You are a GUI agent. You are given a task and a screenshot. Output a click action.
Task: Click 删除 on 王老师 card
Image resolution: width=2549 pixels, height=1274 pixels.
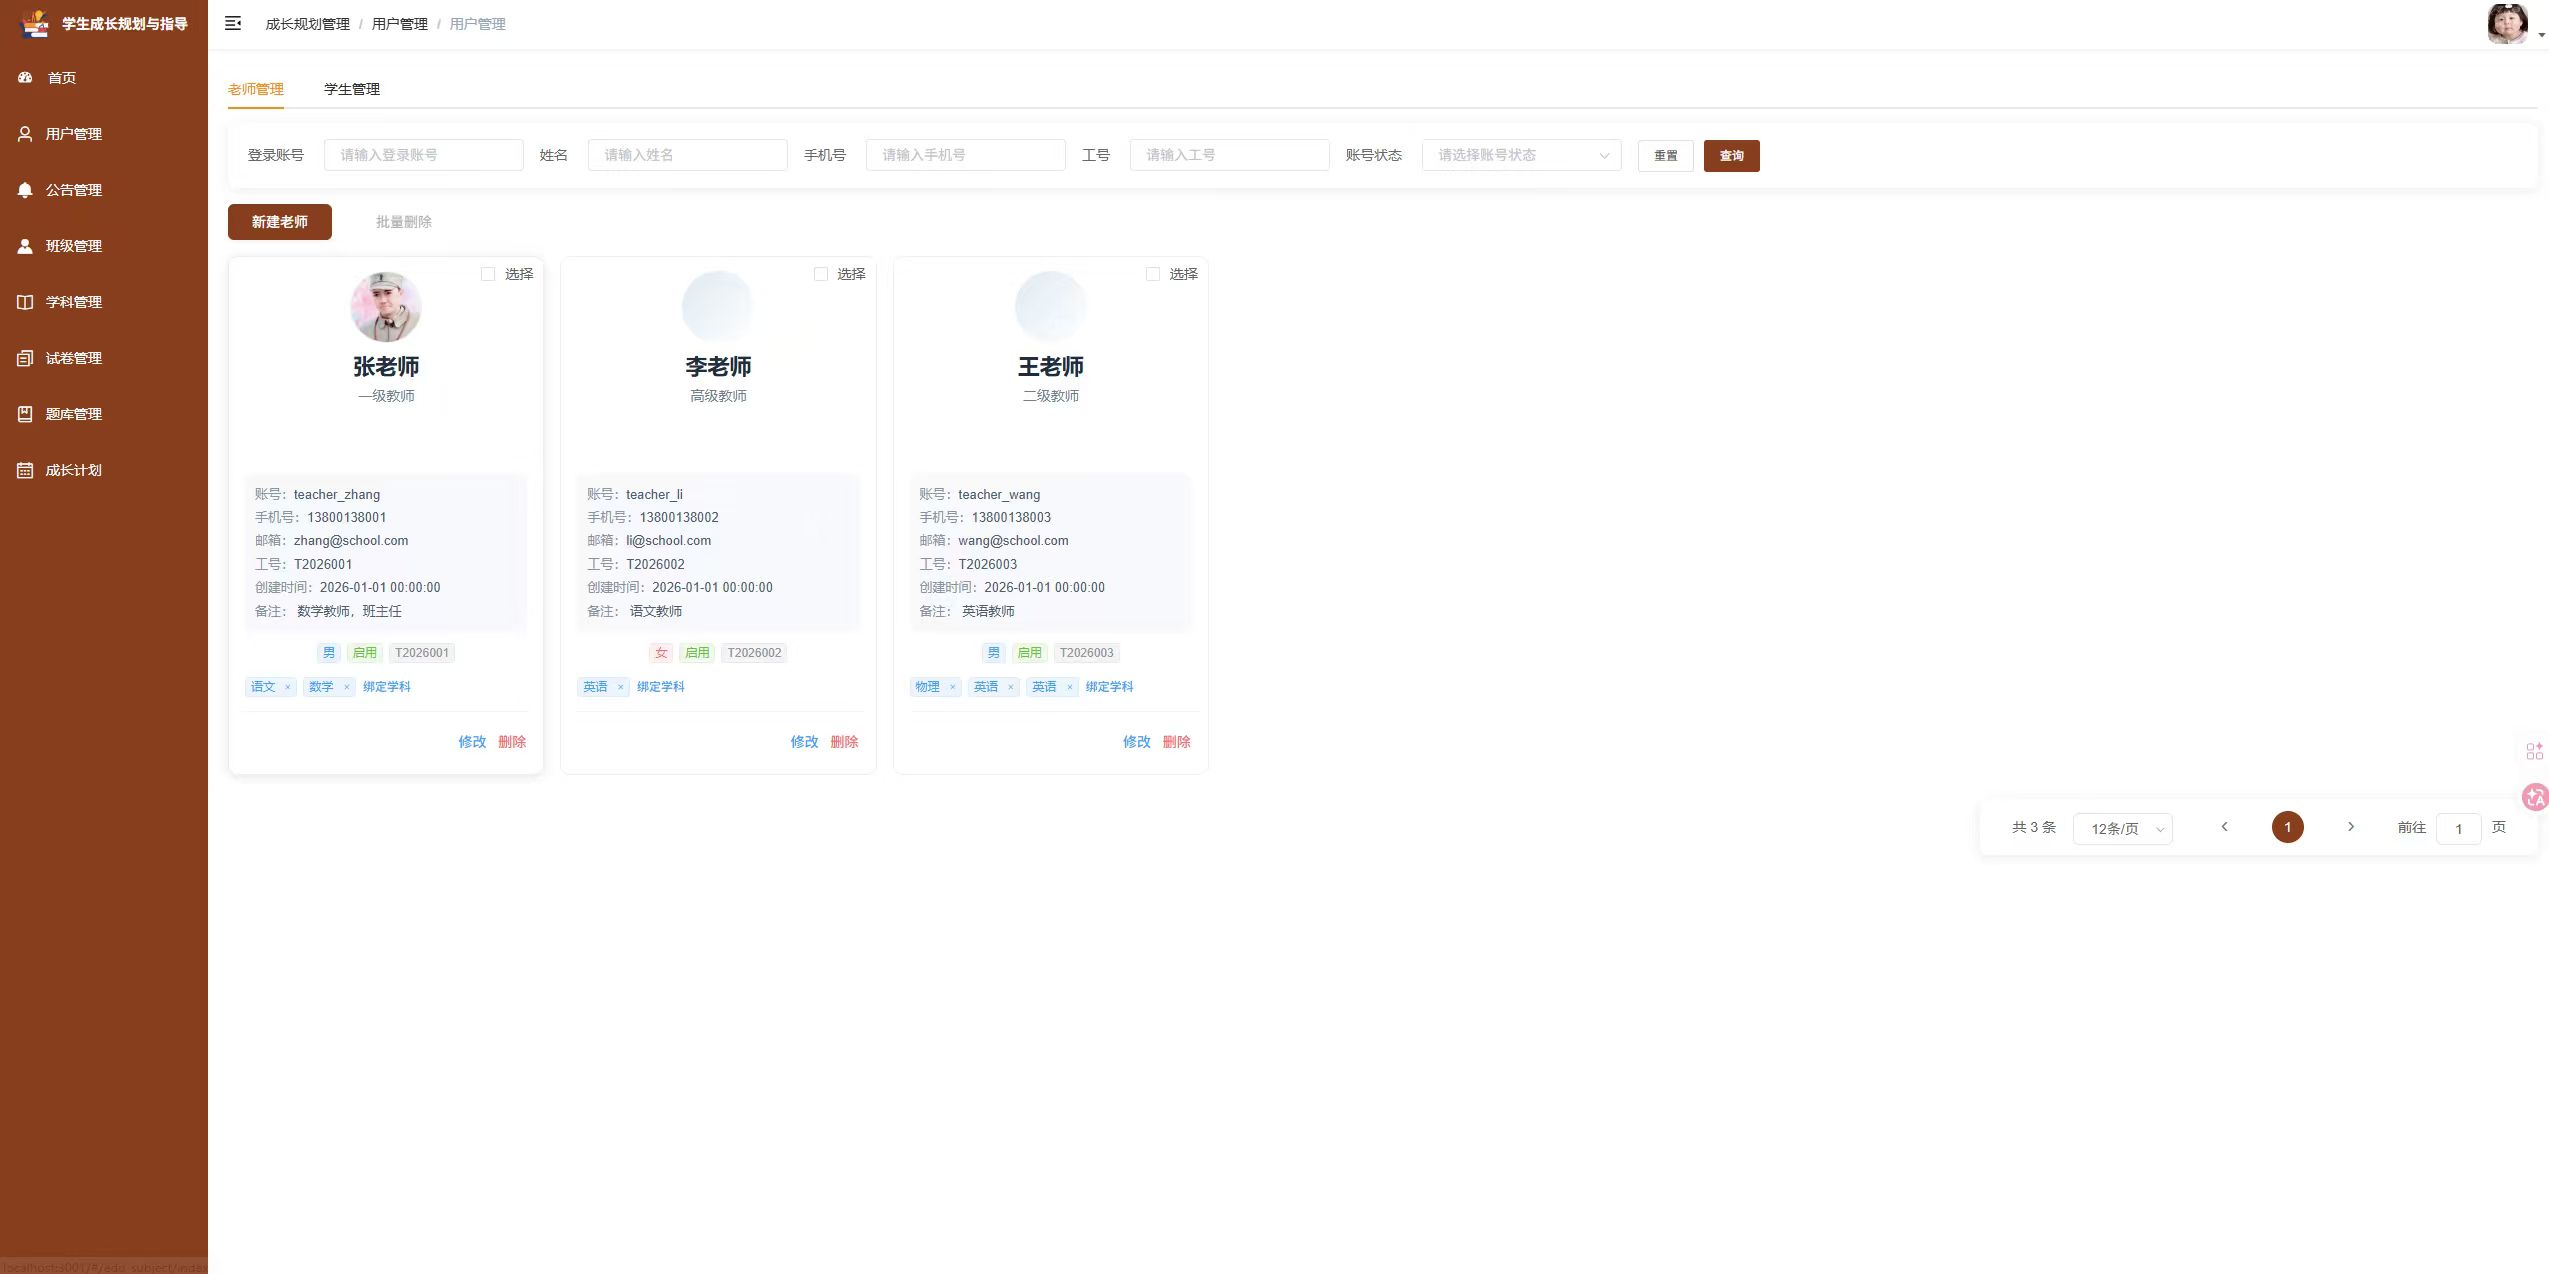(1177, 742)
